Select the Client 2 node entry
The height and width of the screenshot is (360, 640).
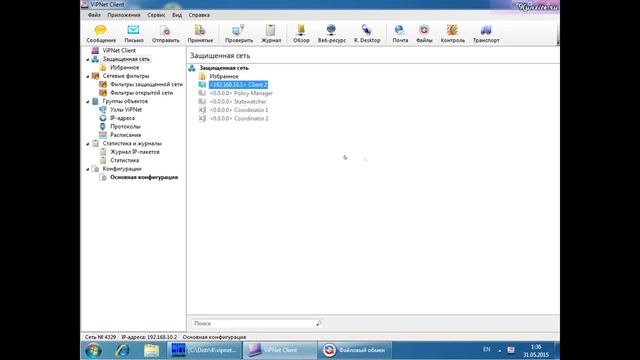[x=238, y=85]
